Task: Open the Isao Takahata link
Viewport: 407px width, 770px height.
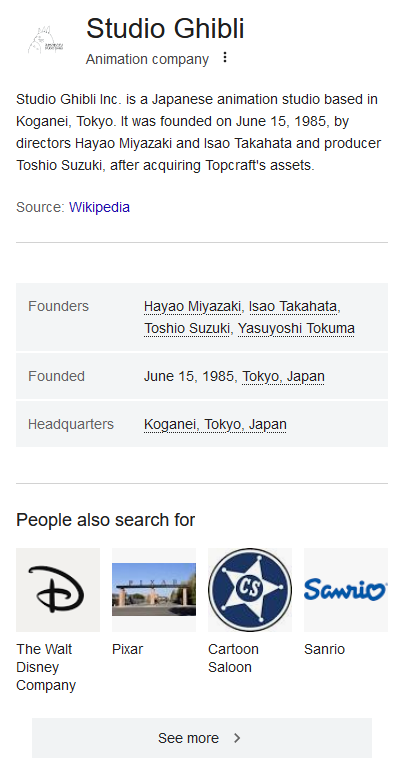Action: (x=293, y=306)
